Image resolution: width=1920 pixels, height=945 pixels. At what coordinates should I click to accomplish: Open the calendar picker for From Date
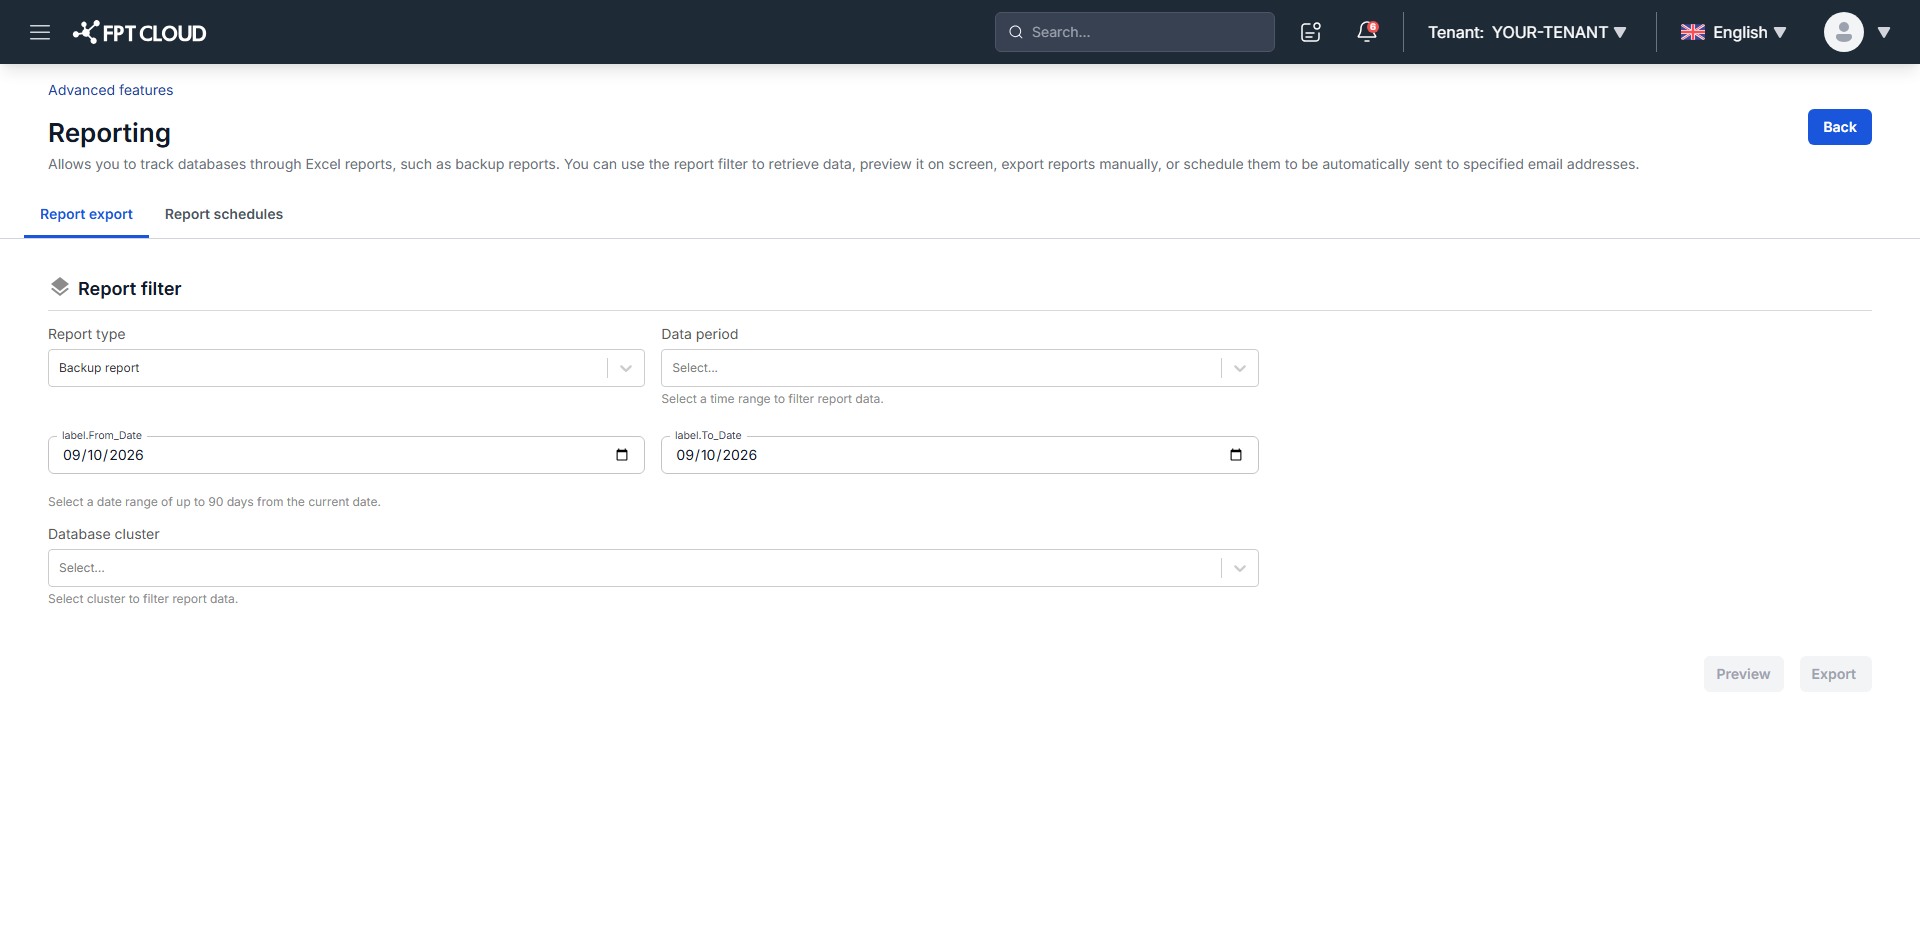tap(622, 455)
